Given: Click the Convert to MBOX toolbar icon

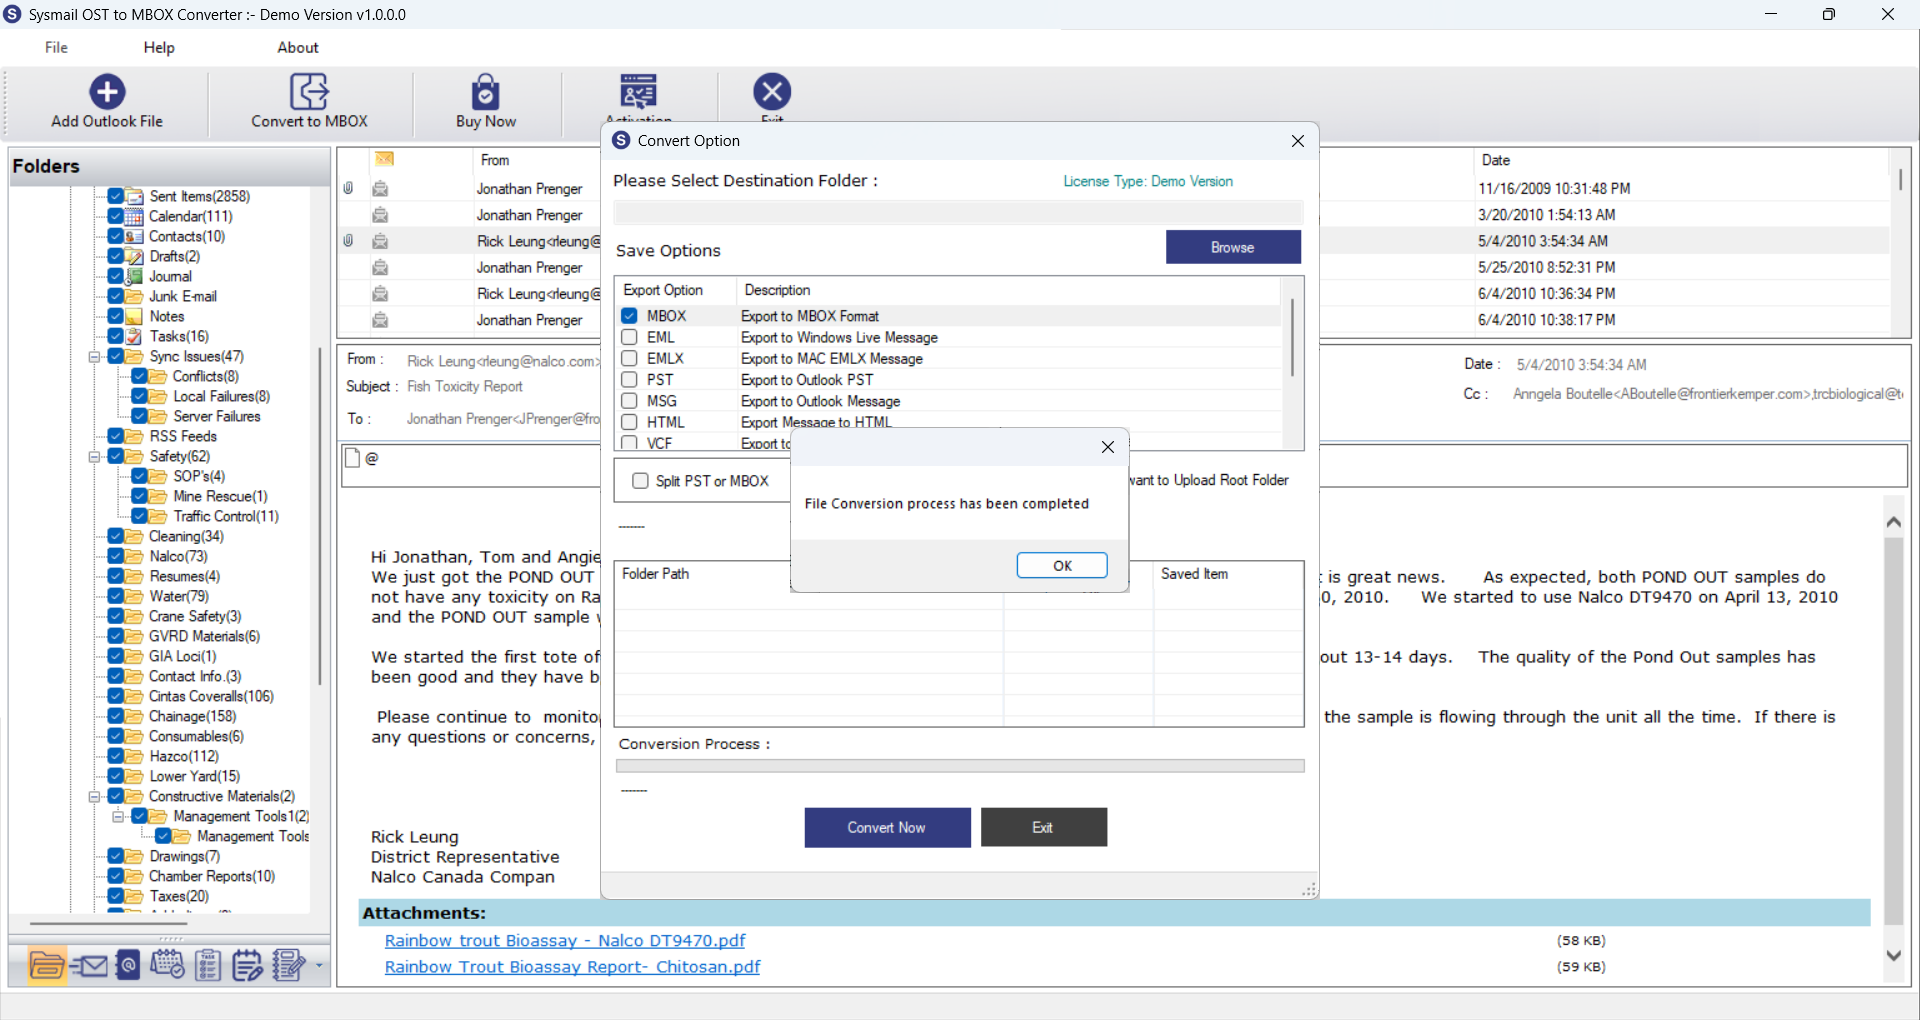Looking at the screenshot, I should pos(309,92).
